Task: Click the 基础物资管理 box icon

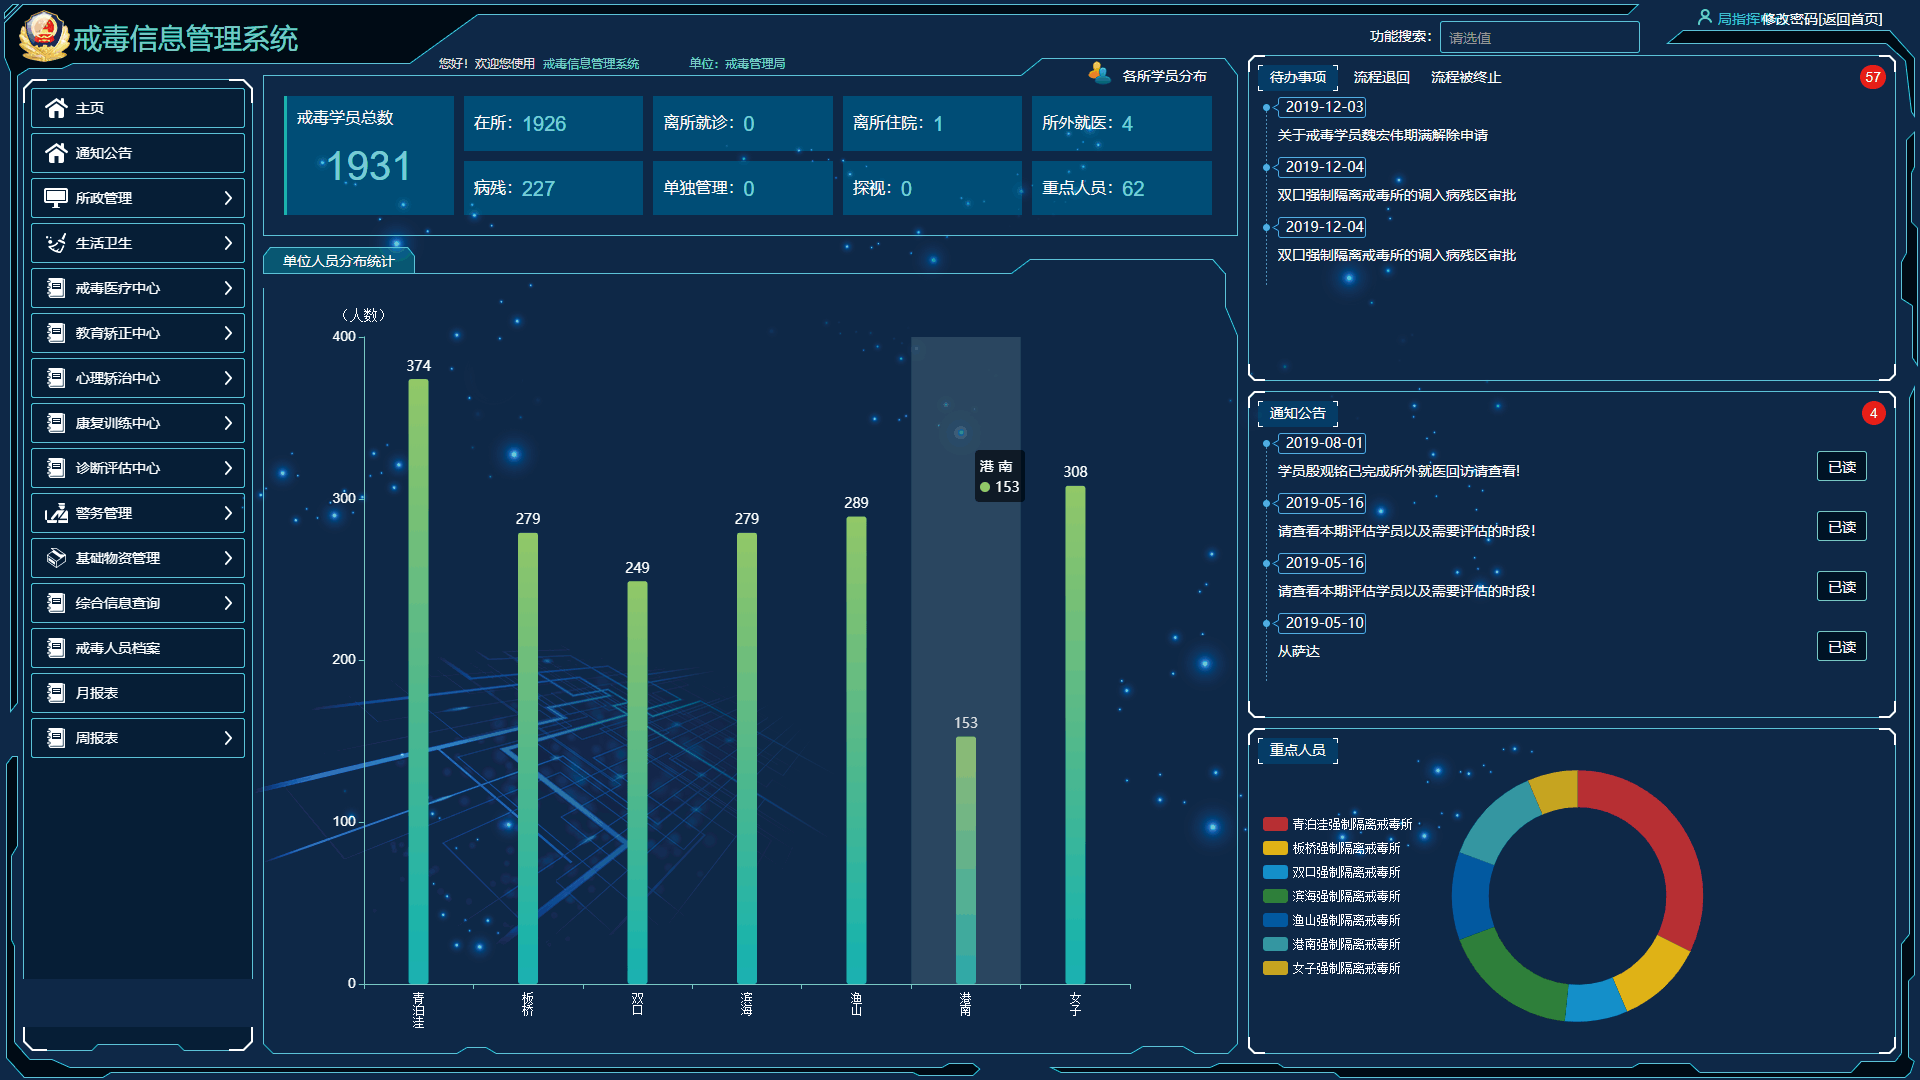Action: pyautogui.click(x=56, y=558)
